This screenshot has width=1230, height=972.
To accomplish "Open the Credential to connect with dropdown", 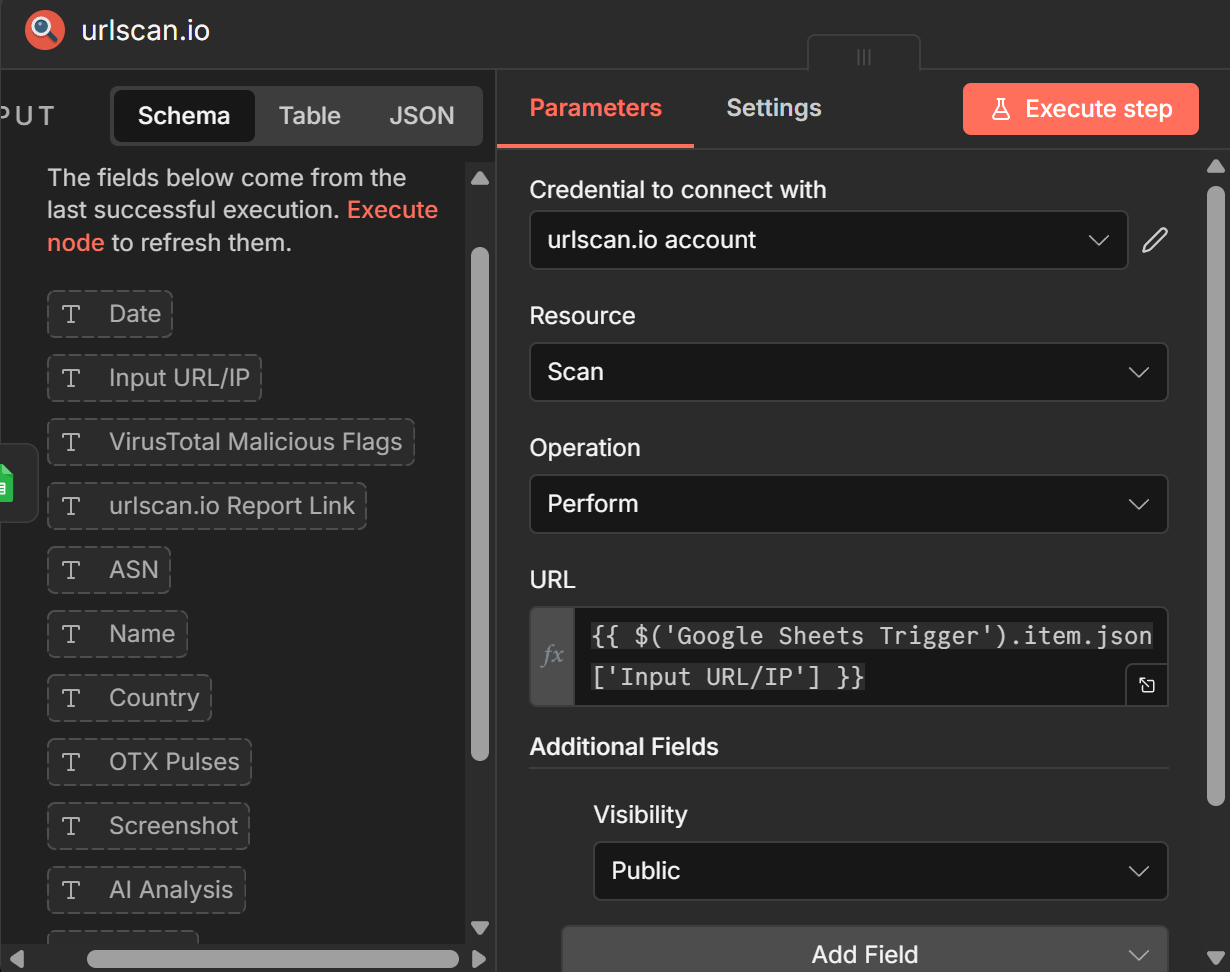I will point(828,240).
